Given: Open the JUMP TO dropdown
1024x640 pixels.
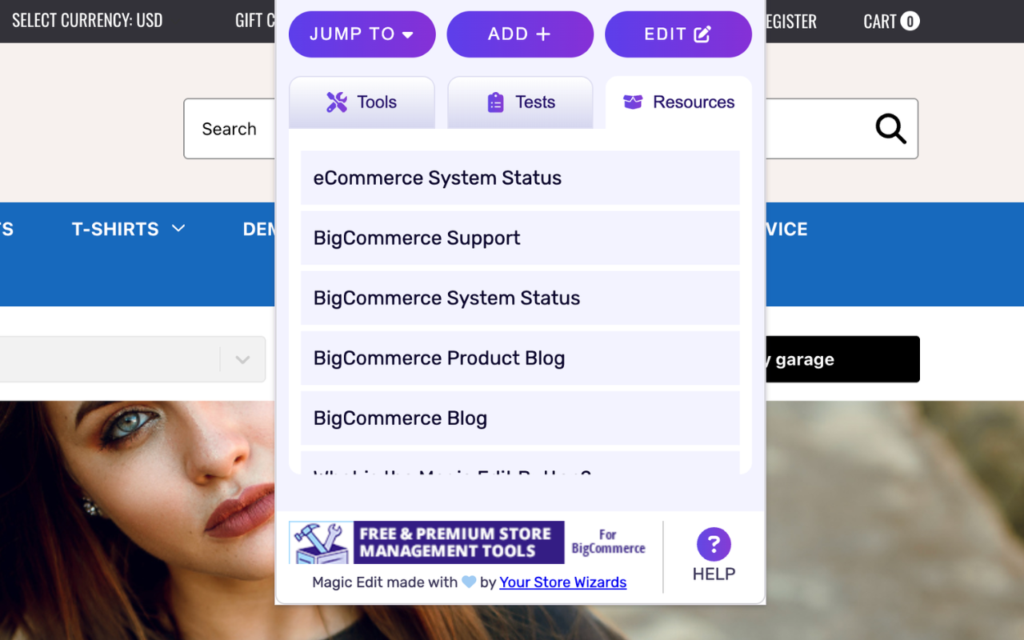Looking at the screenshot, I should pyautogui.click(x=361, y=33).
